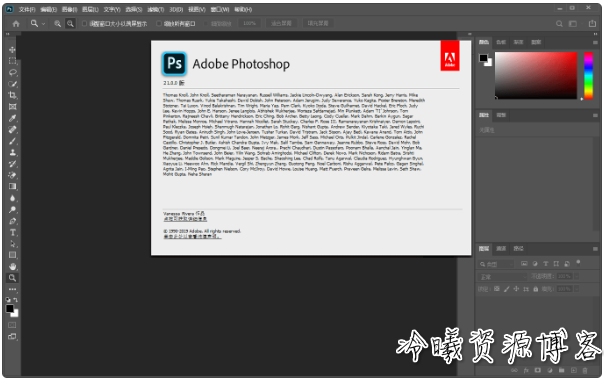Image resolution: width=604 pixels, height=380 pixels.
Task: Pick a shade in the color field
Action: click(536, 75)
